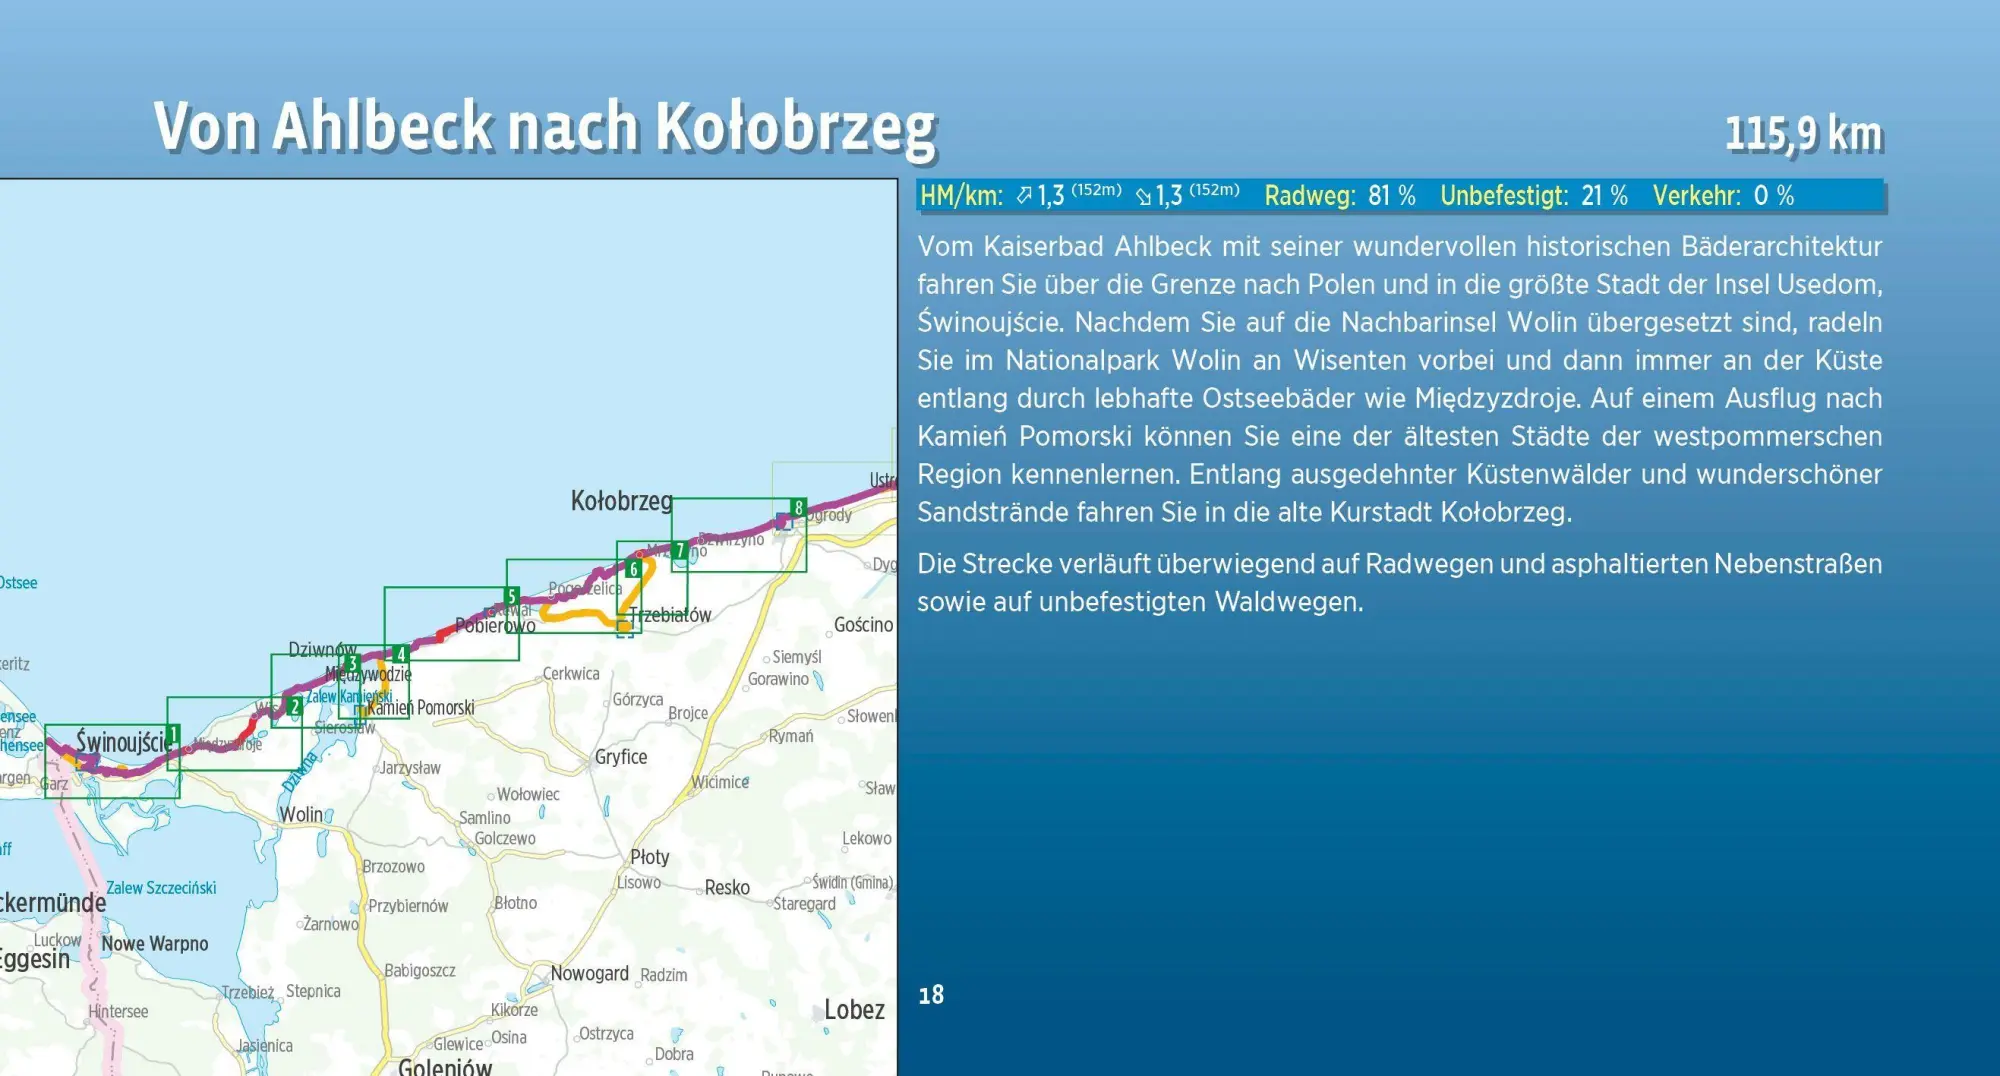Click the Lobez label on the map
The width and height of the screenshot is (2000, 1076).
click(x=854, y=1010)
